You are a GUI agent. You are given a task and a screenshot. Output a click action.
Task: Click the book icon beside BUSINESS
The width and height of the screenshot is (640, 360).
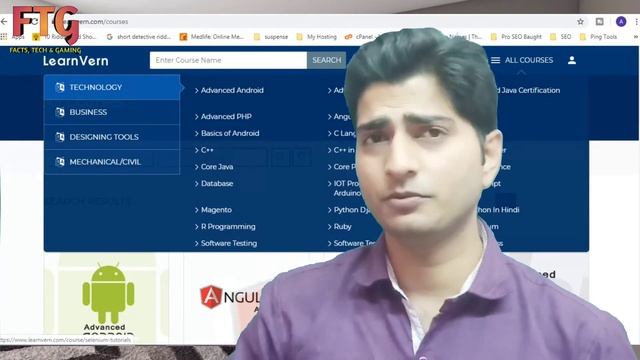(x=60, y=112)
